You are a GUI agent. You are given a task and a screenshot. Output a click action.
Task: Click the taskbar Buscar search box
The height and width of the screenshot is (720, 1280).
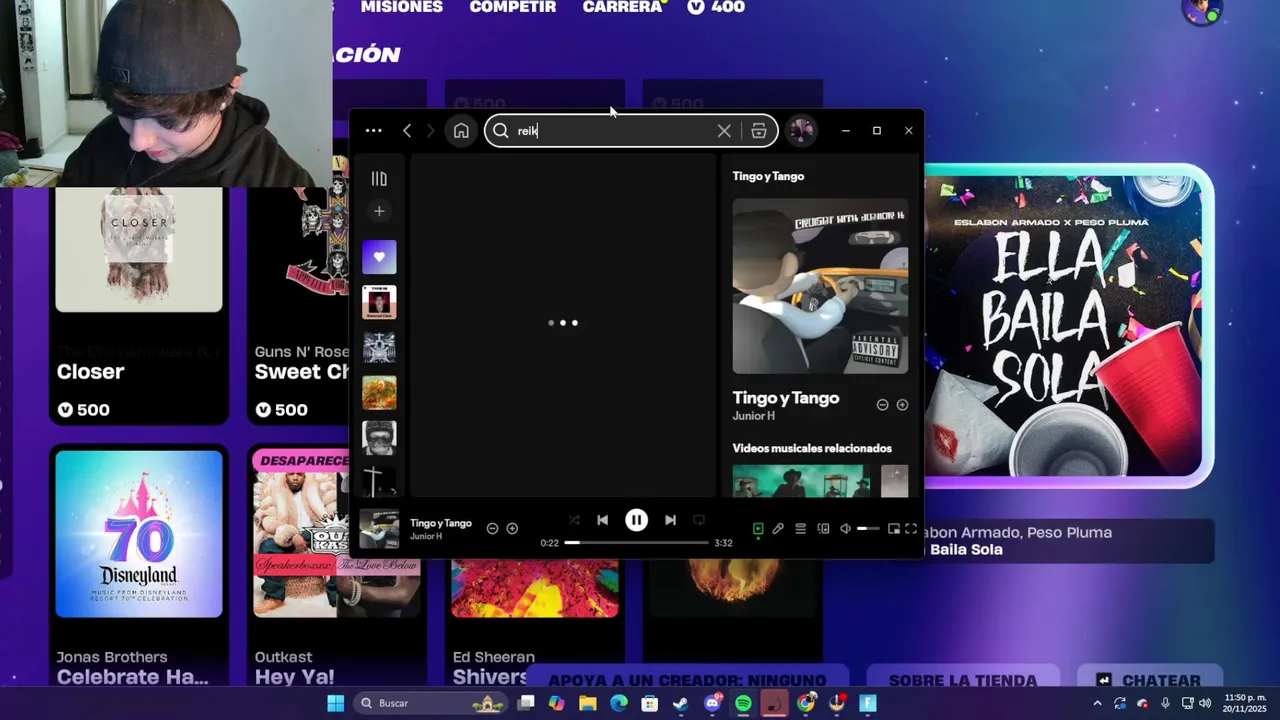click(x=430, y=703)
